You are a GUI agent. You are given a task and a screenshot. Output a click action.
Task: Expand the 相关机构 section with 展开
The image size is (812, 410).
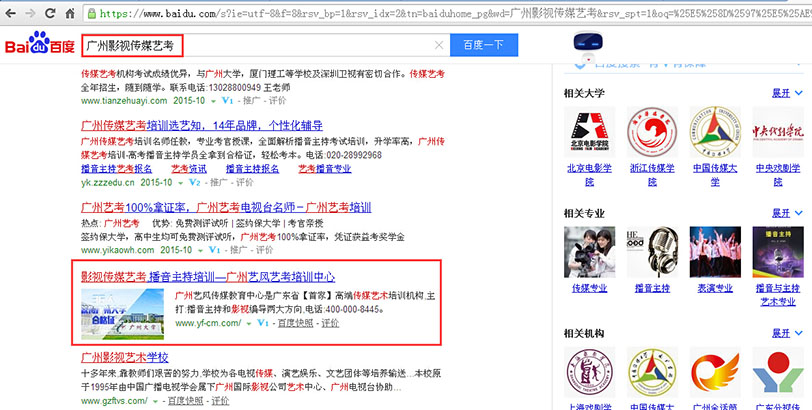pos(787,333)
